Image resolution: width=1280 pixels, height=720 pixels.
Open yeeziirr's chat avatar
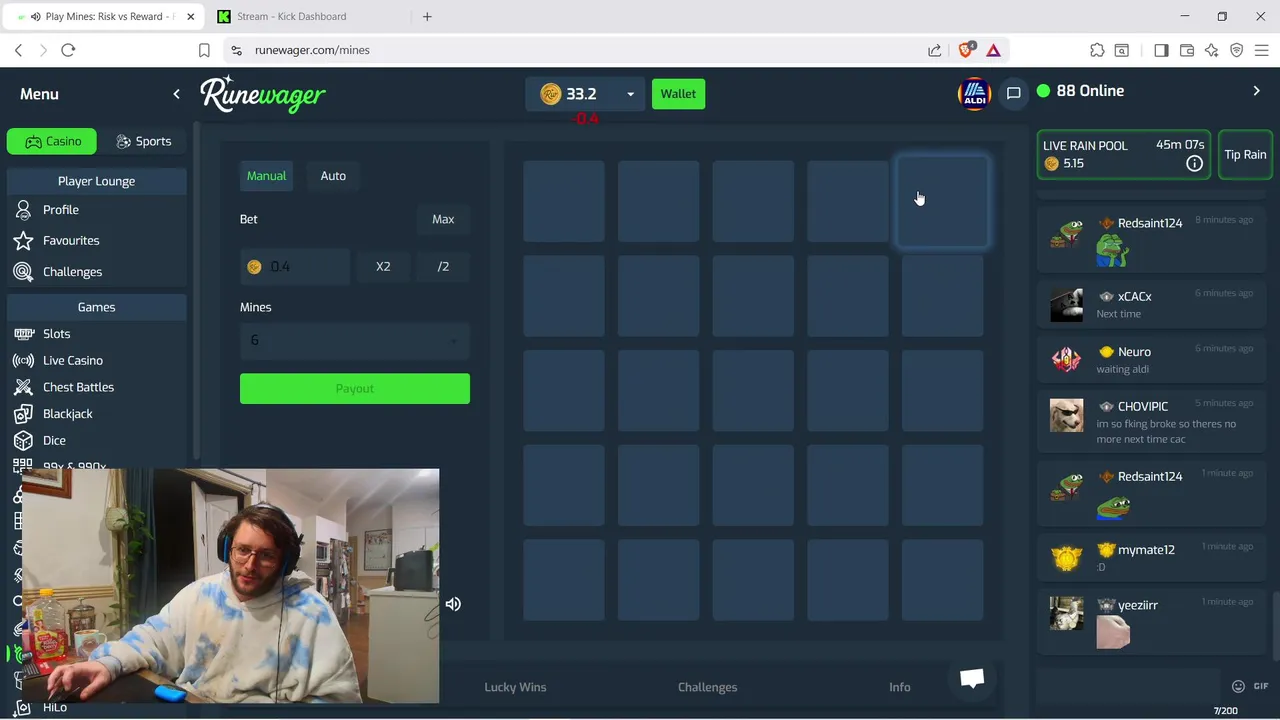(1066, 613)
